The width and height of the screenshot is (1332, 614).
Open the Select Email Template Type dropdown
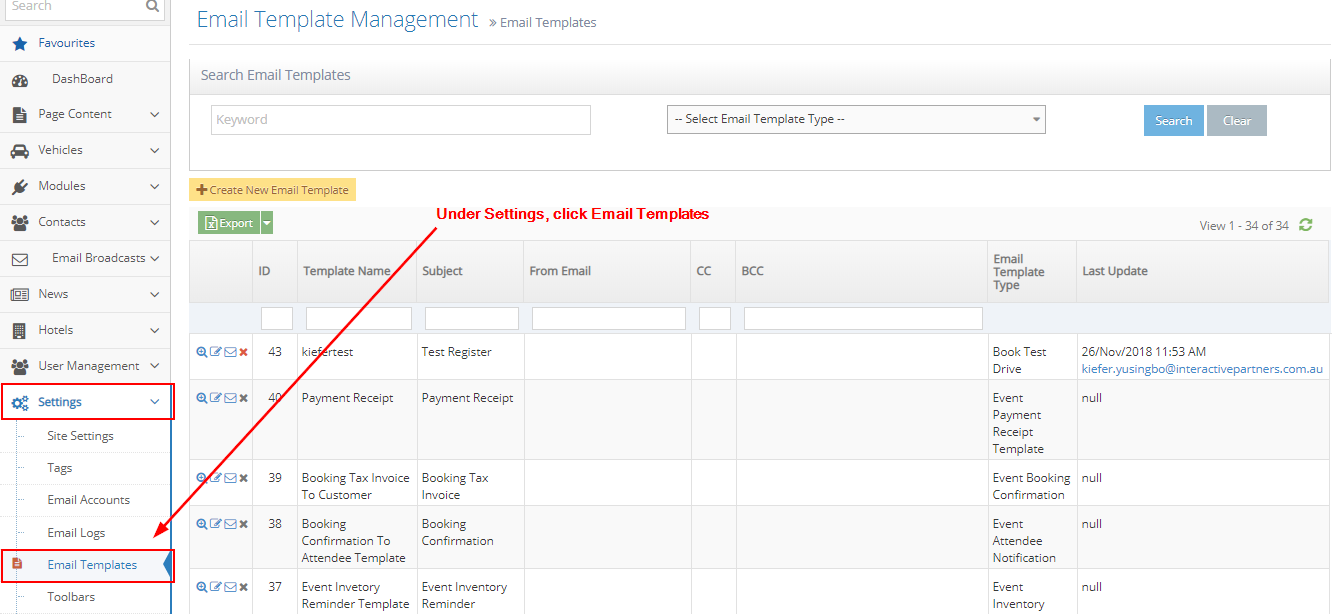tap(856, 119)
